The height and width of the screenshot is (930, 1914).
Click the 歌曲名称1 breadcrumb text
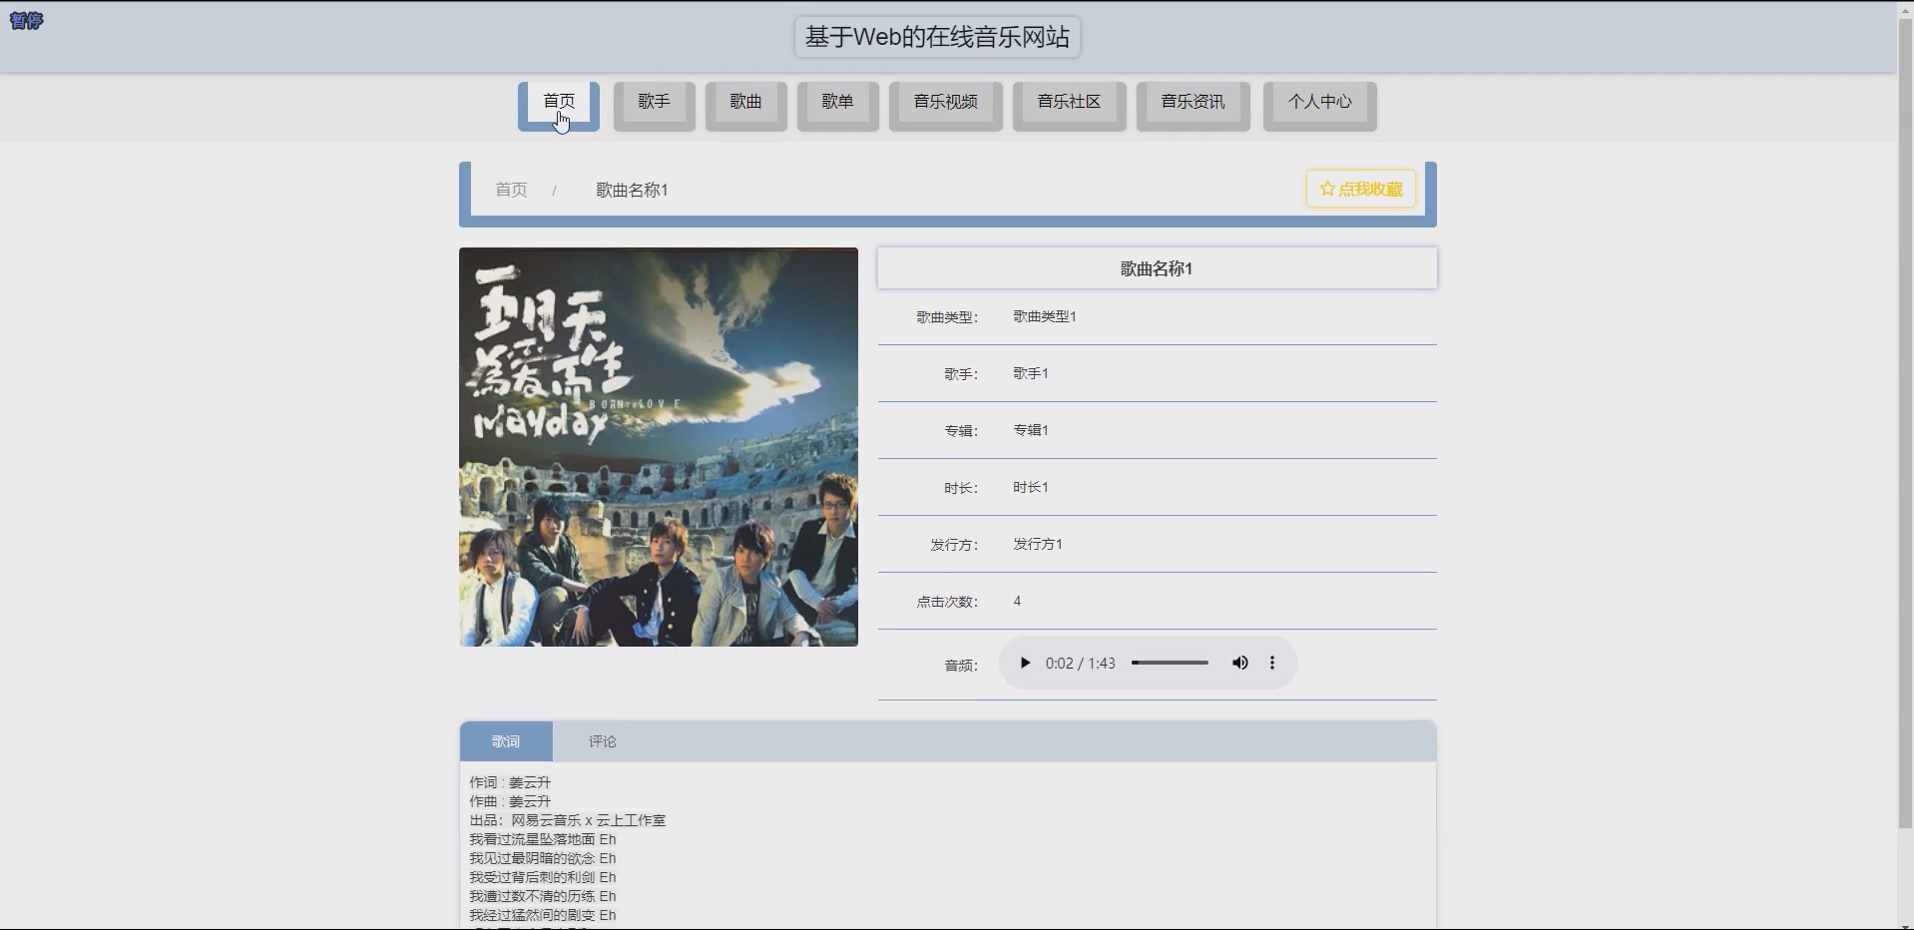632,190
